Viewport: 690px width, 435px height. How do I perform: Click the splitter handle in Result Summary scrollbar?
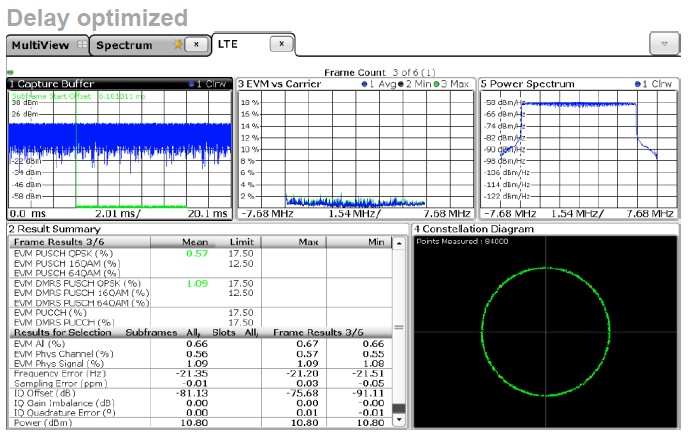tap(400, 327)
